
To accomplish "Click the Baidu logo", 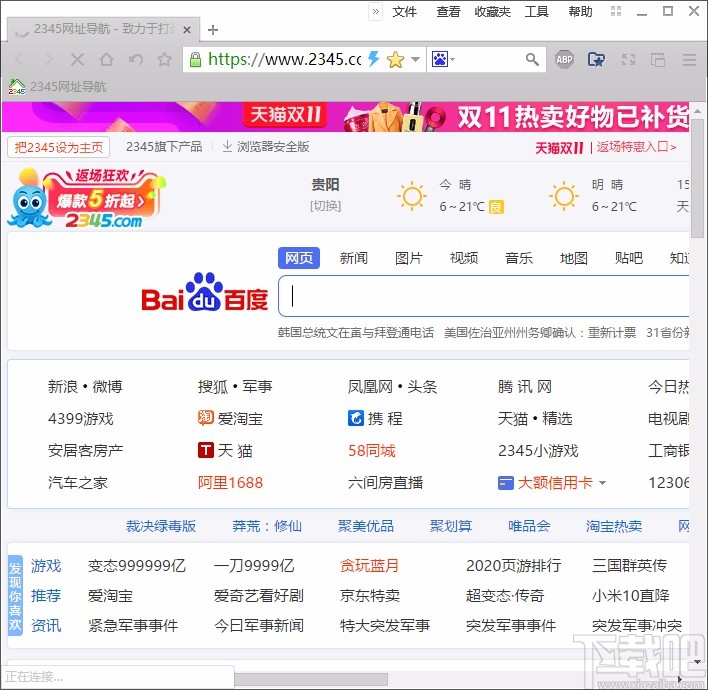I will click(205, 293).
